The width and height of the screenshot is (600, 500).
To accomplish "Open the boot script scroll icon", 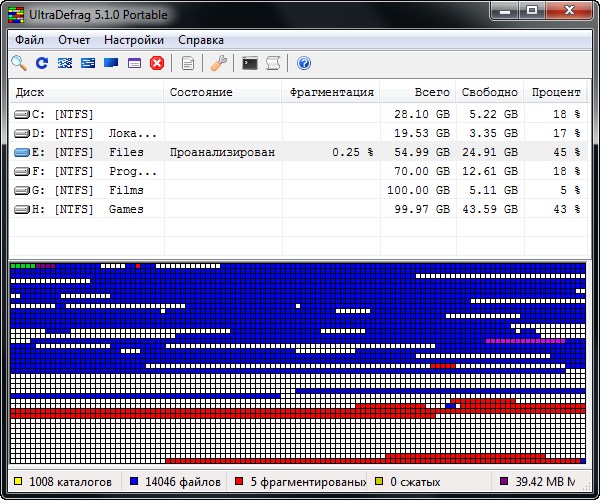I will (x=273, y=63).
